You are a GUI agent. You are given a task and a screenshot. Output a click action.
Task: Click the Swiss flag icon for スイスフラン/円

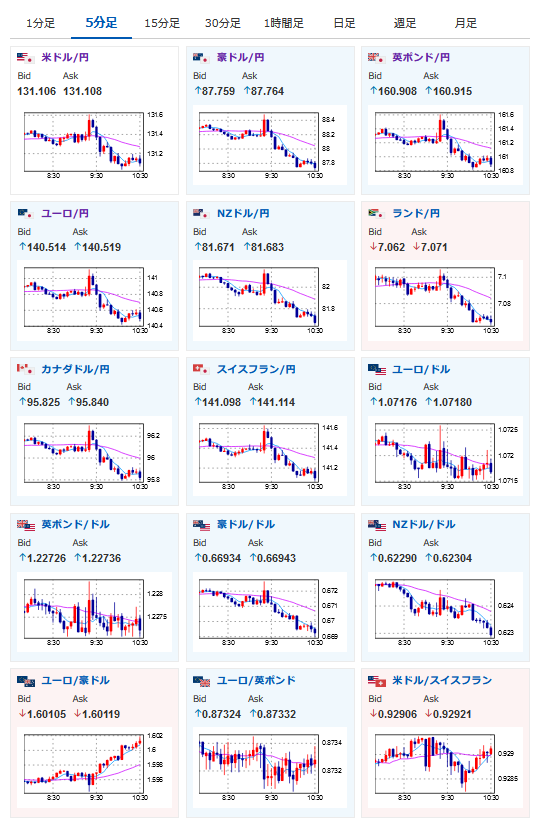tap(201, 369)
